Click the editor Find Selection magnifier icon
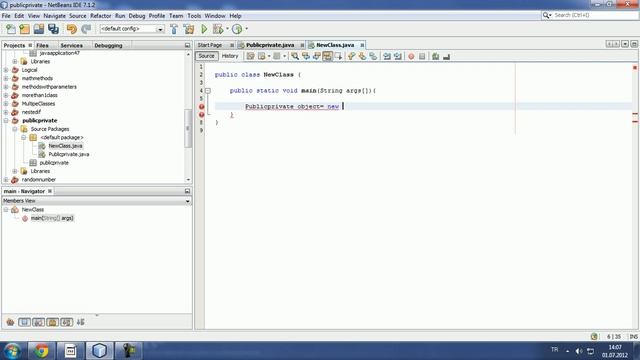The image size is (640, 360). (x=295, y=56)
